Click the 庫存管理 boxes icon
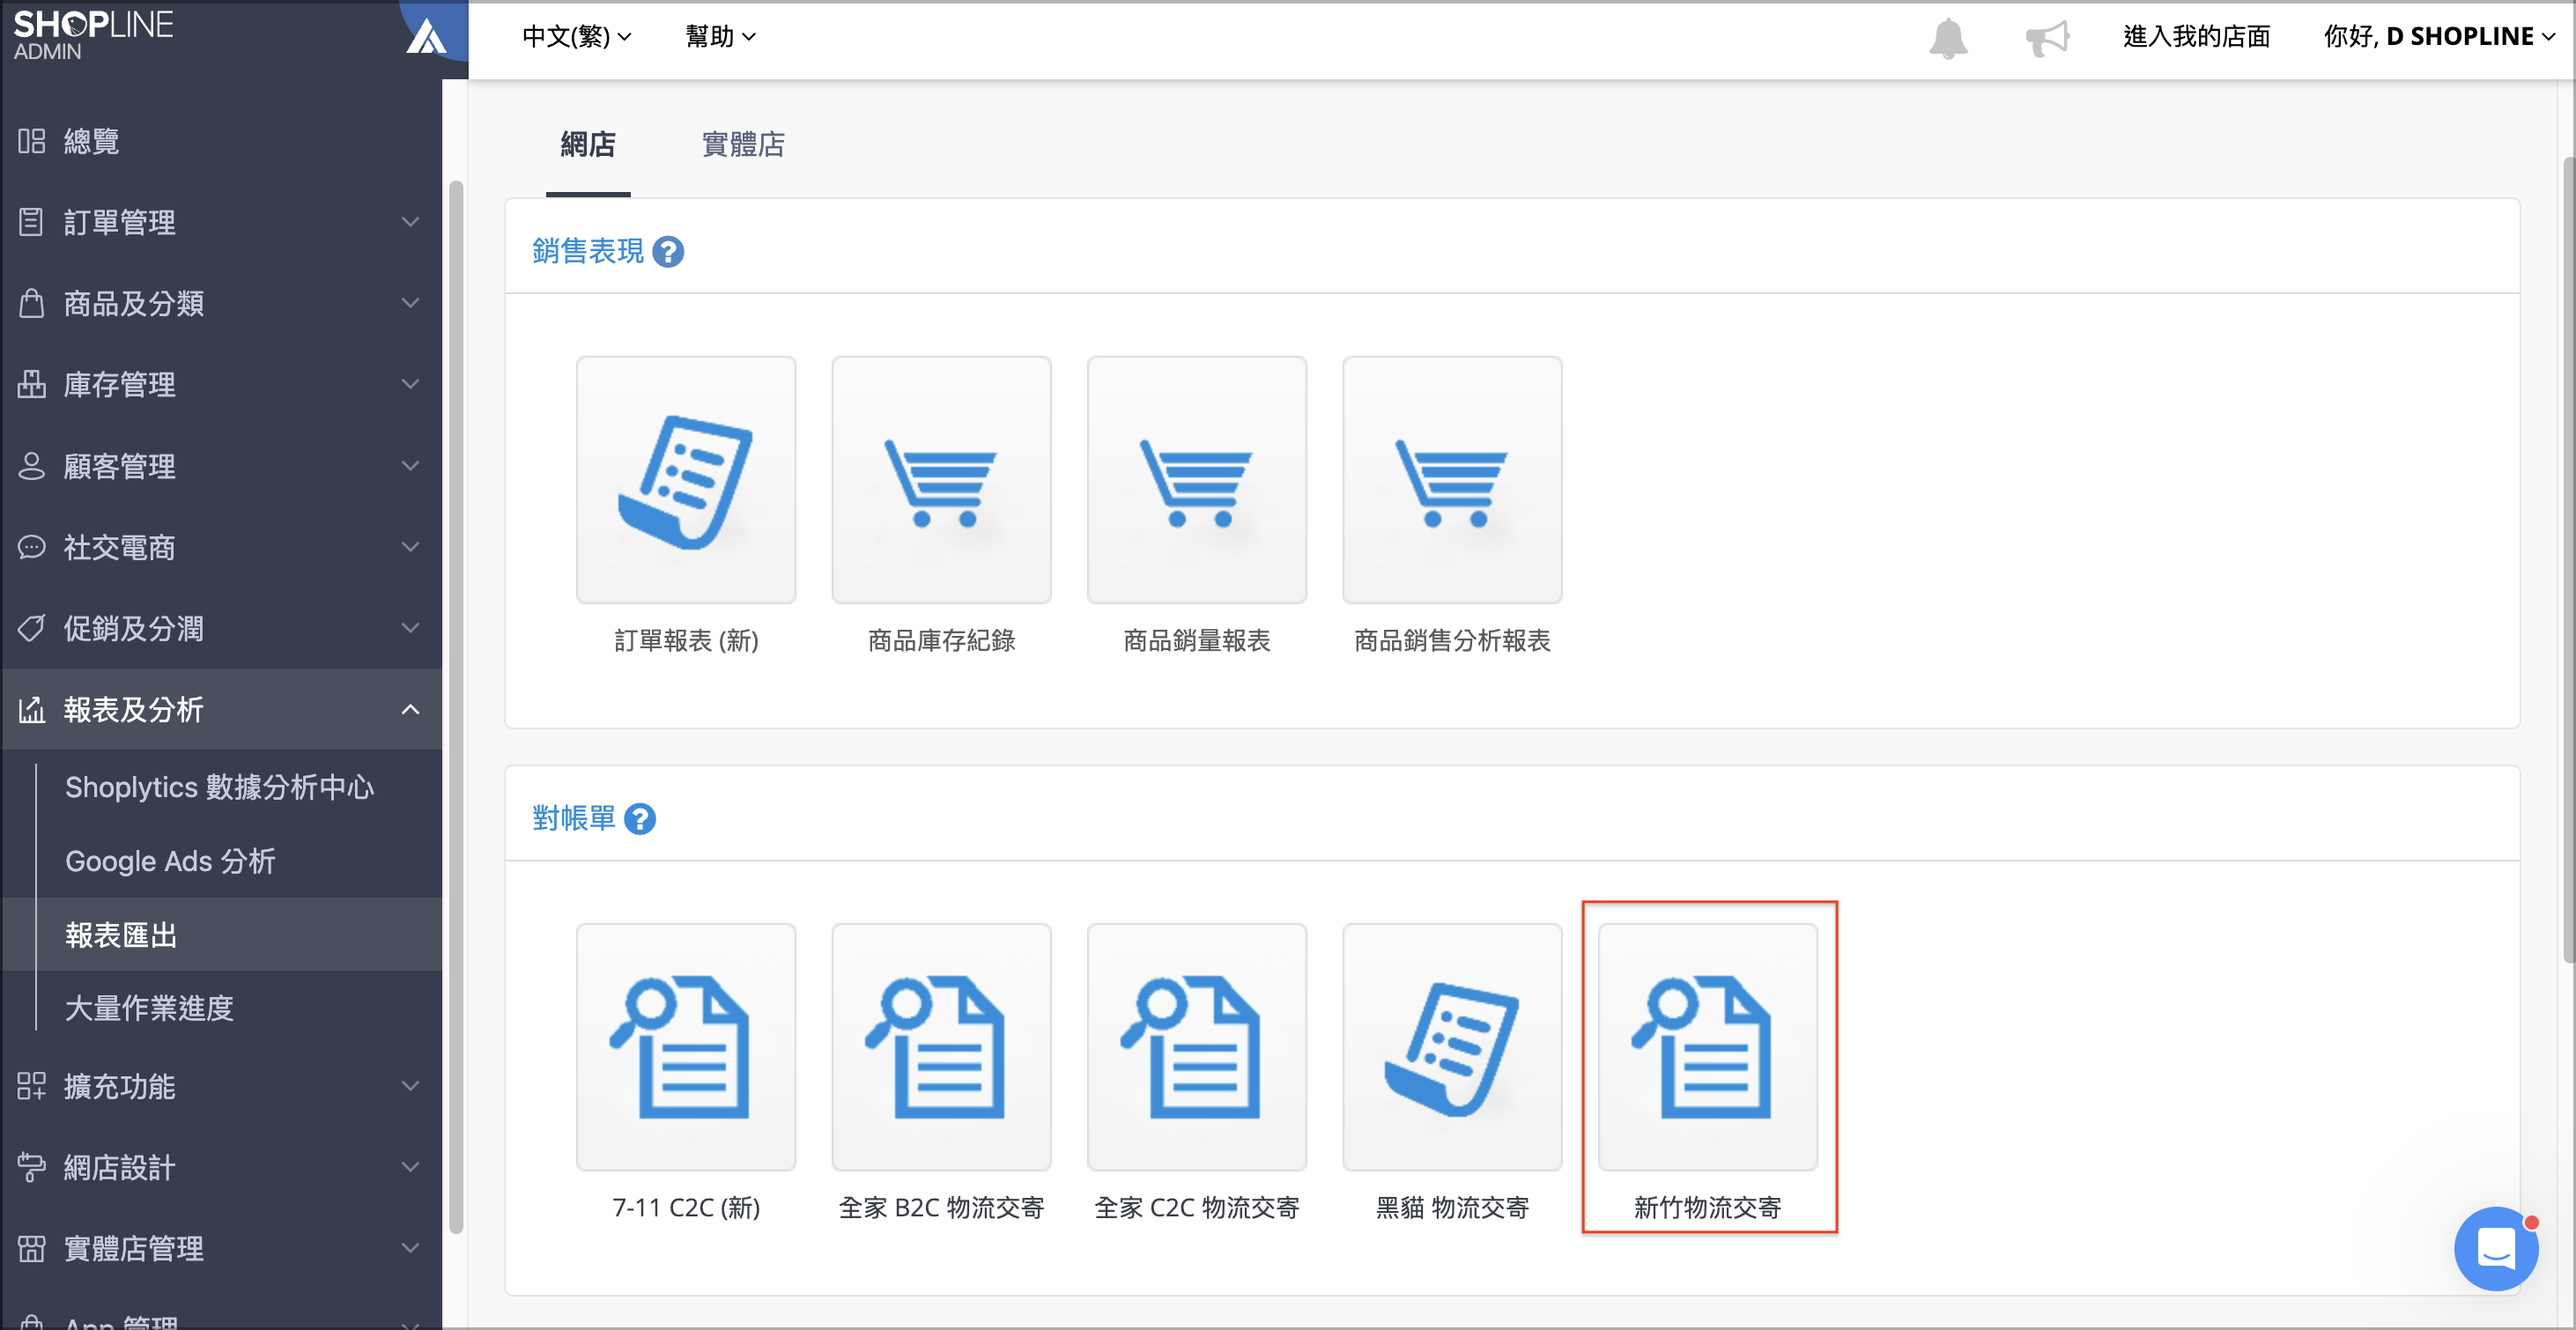 click(x=32, y=384)
